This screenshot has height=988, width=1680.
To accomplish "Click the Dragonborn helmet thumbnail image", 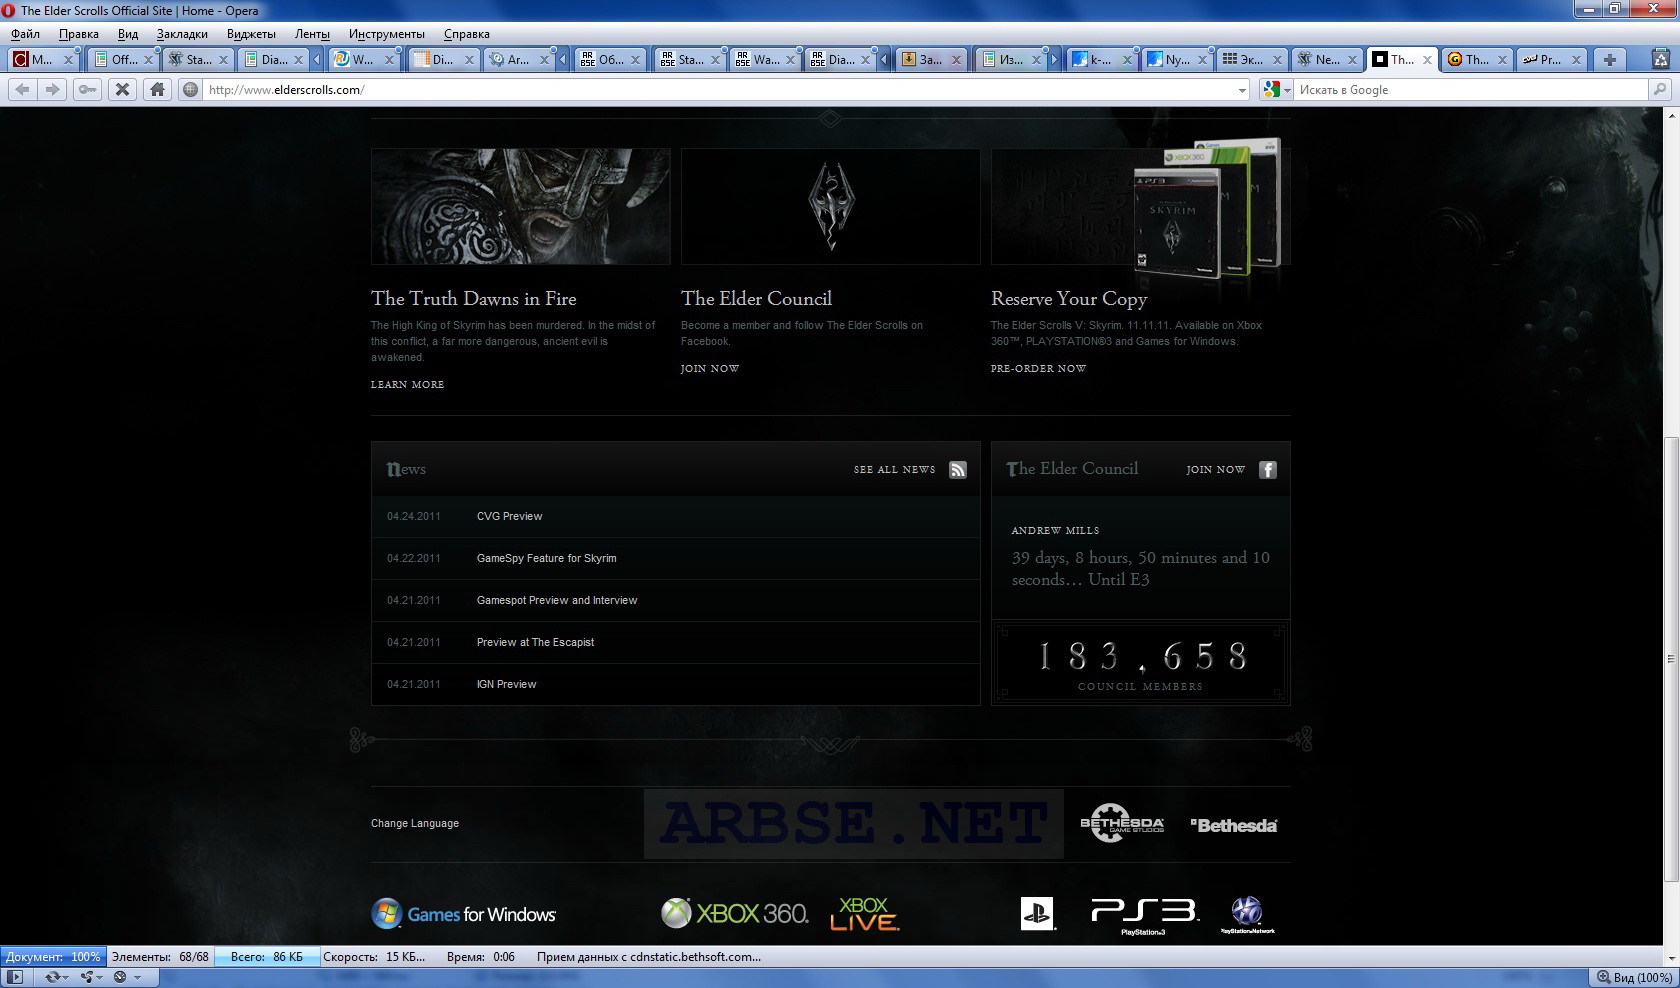I will [x=520, y=206].
